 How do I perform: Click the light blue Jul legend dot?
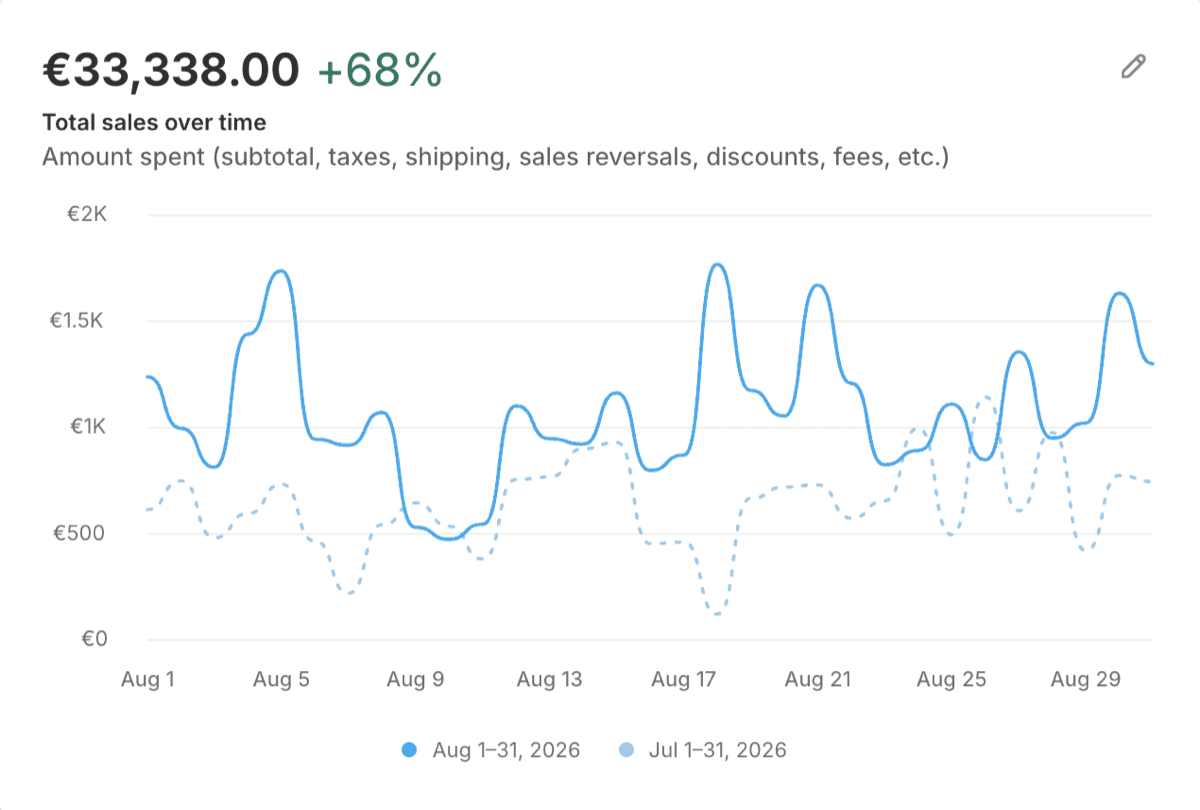coord(626,750)
